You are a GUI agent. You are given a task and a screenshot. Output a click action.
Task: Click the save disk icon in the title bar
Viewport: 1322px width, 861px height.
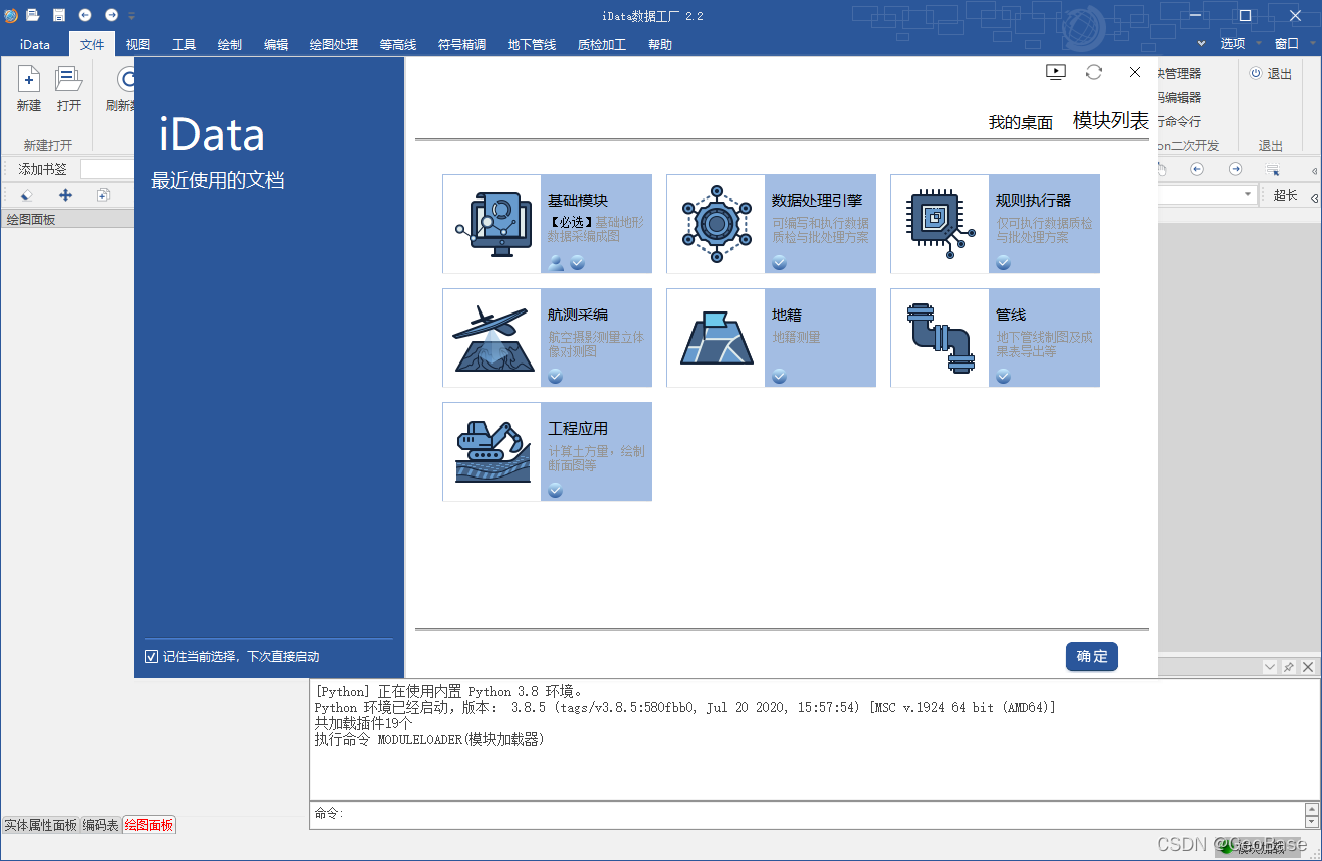[59, 15]
